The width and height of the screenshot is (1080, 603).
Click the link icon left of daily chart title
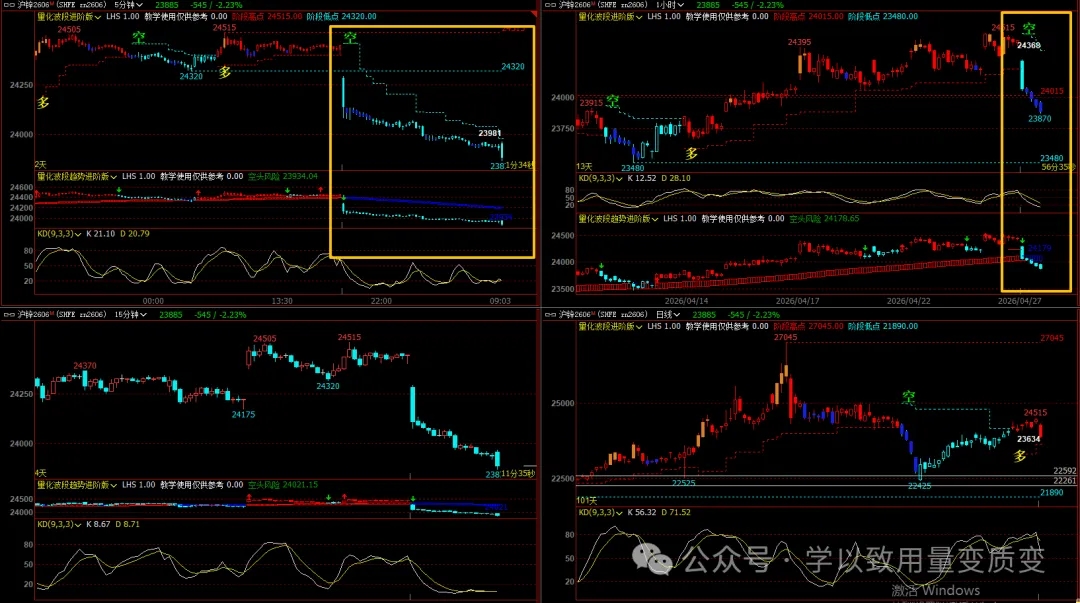tap(548, 314)
